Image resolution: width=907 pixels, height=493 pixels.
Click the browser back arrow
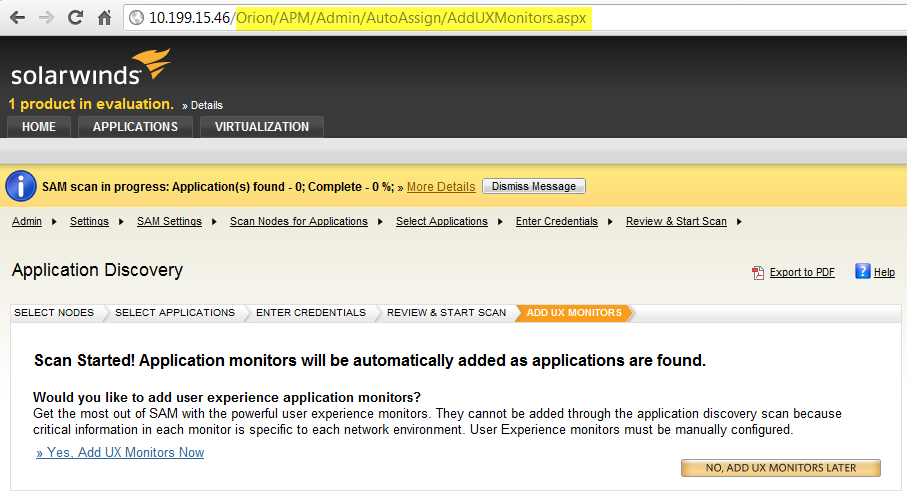click(x=17, y=18)
